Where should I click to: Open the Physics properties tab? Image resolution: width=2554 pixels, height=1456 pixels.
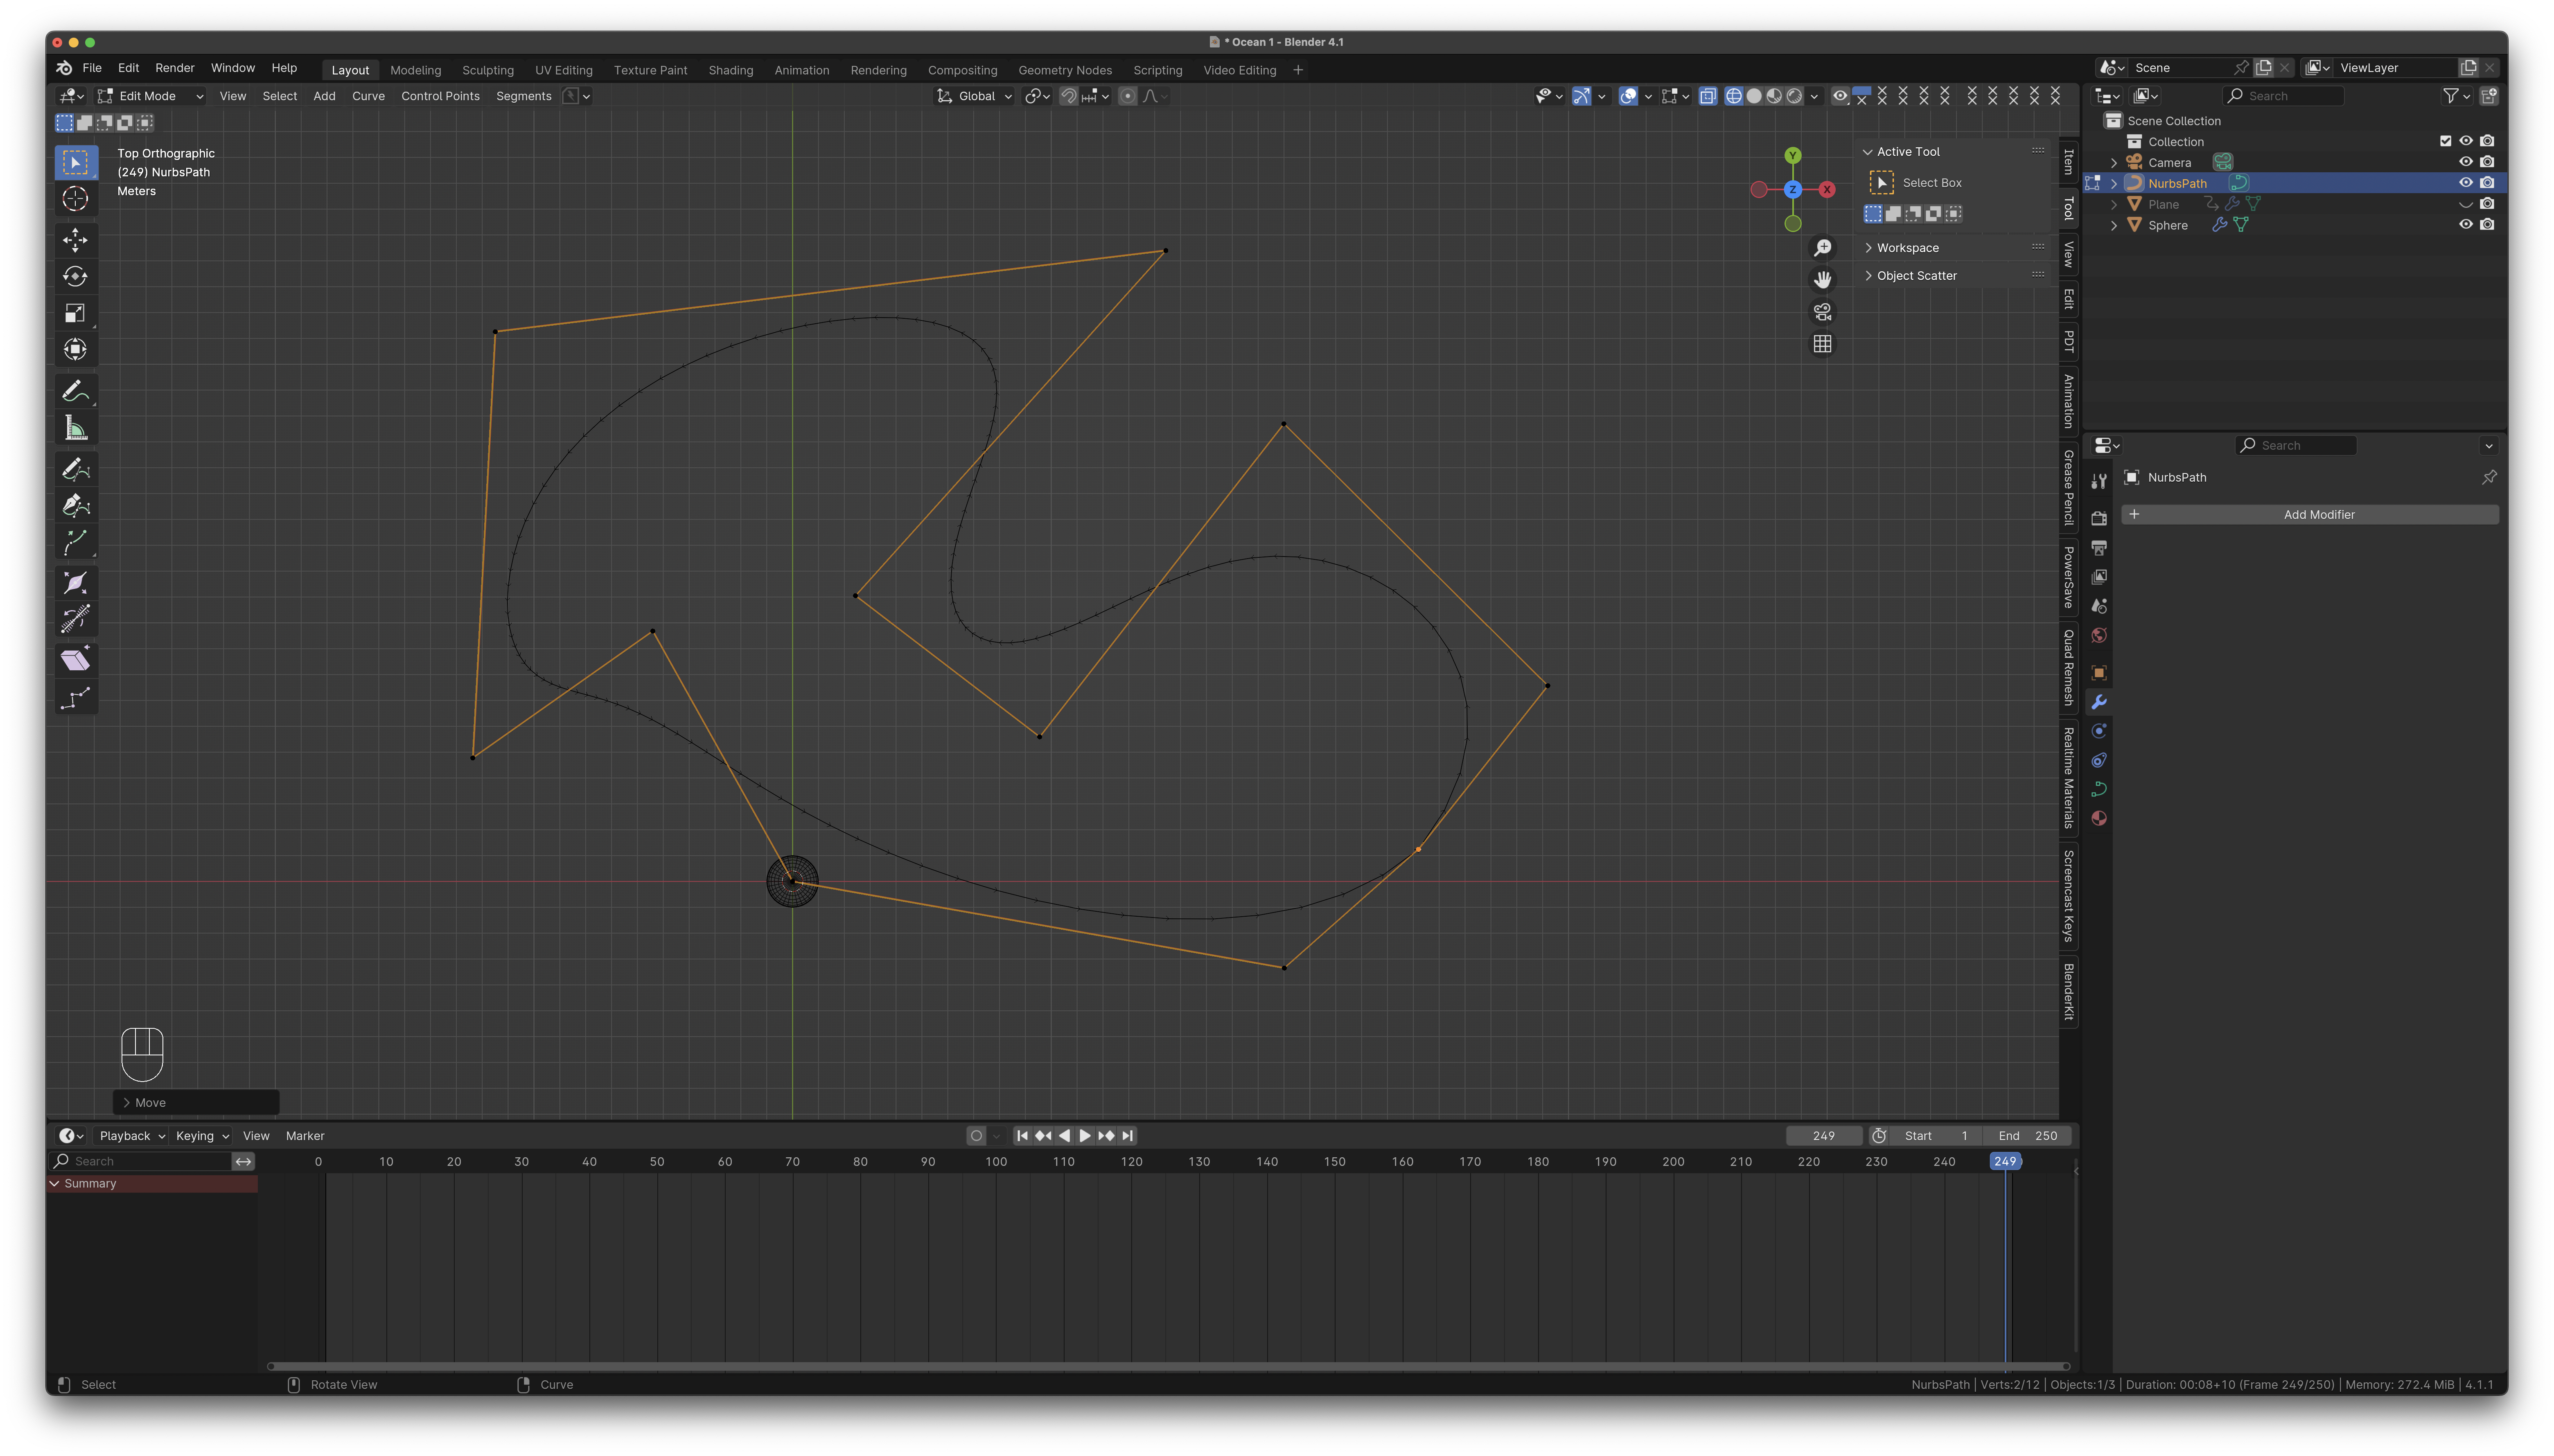pyautogui.click(x=2099, y=731)
